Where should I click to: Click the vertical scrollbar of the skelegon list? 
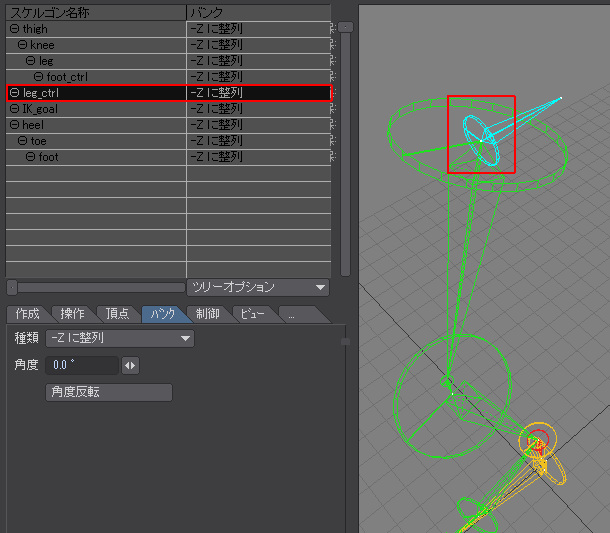pos(345,149)
